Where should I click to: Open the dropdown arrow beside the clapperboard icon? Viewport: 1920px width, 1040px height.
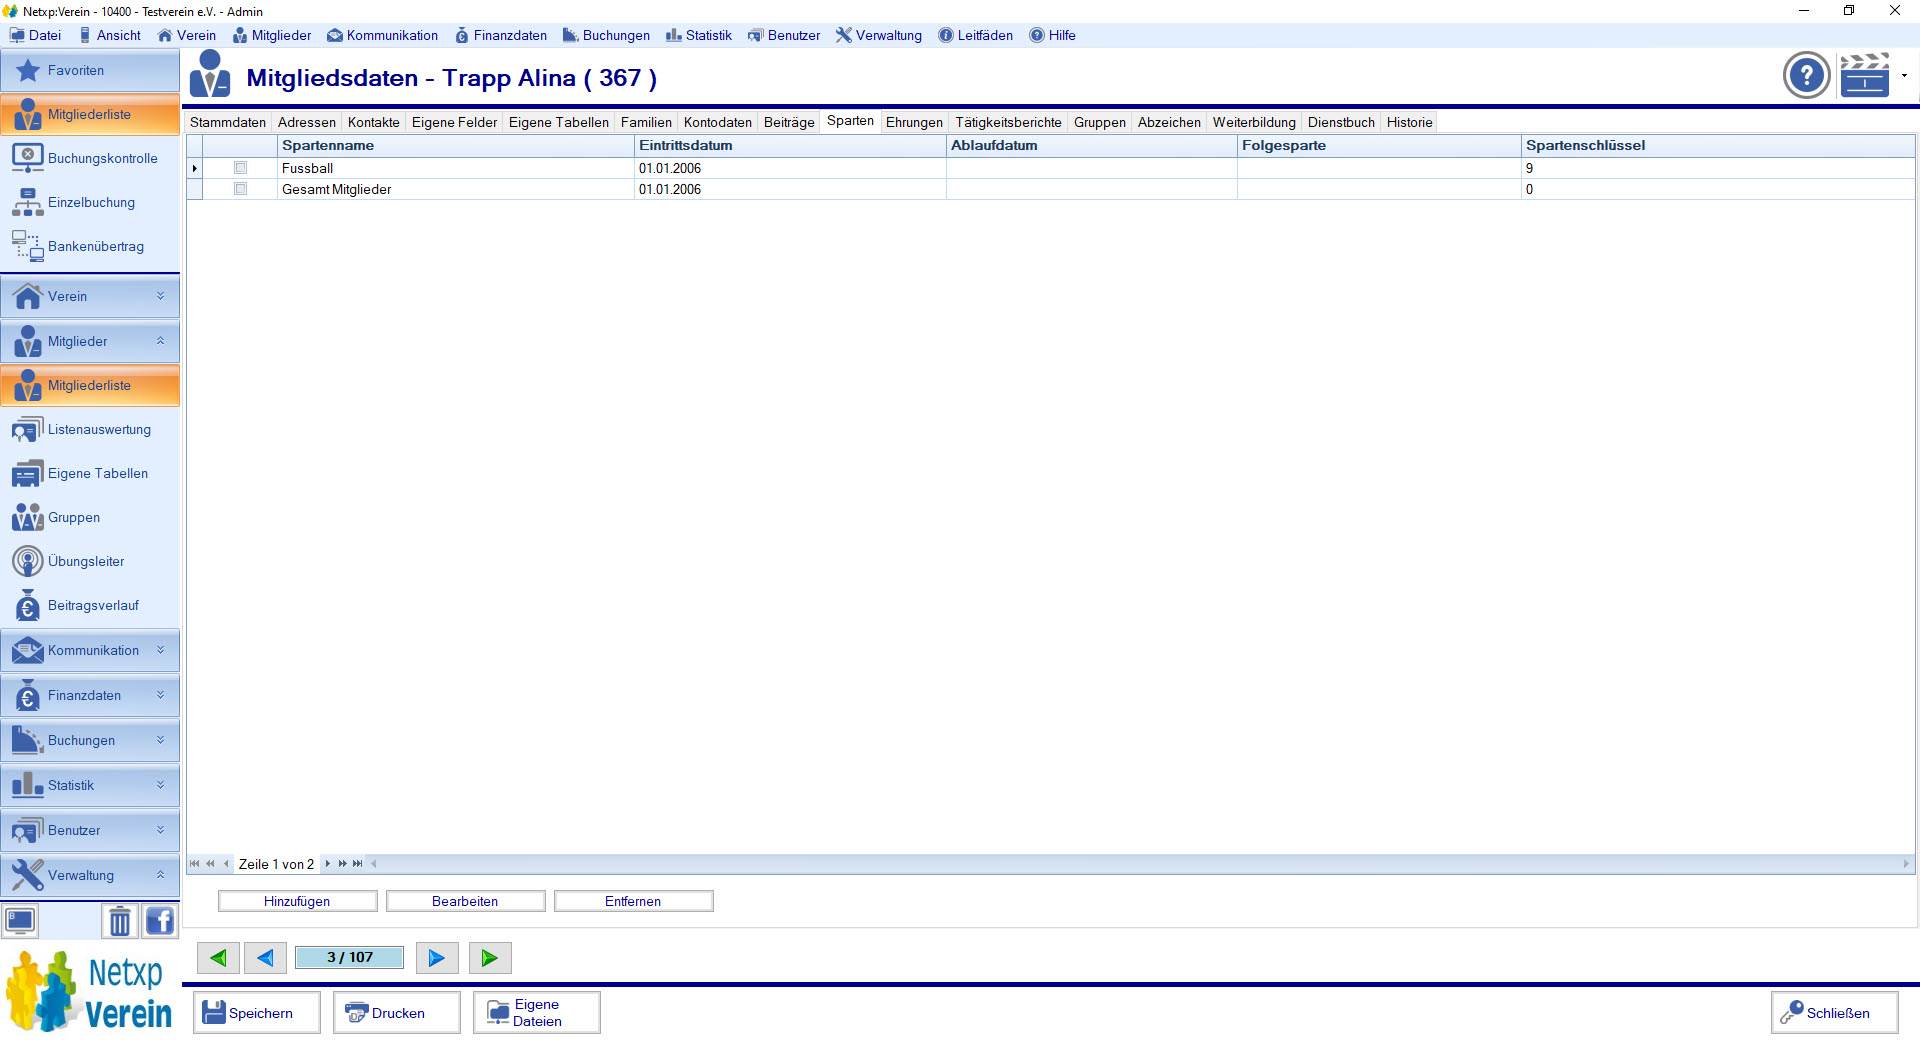pyautogui.click(x=1904, y=75)
